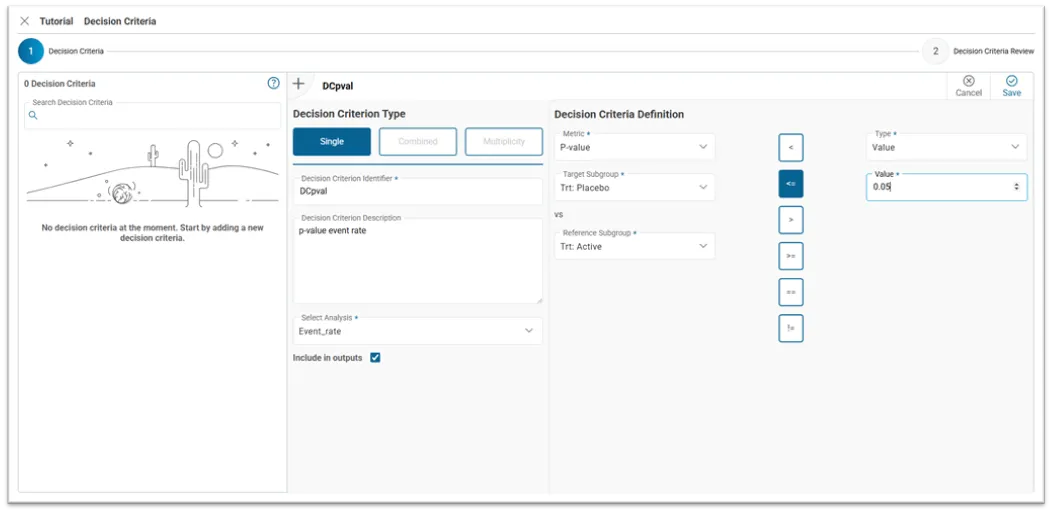Click the Value stepper arrows
This screenshot has height=513, width=1052.
1017,187
